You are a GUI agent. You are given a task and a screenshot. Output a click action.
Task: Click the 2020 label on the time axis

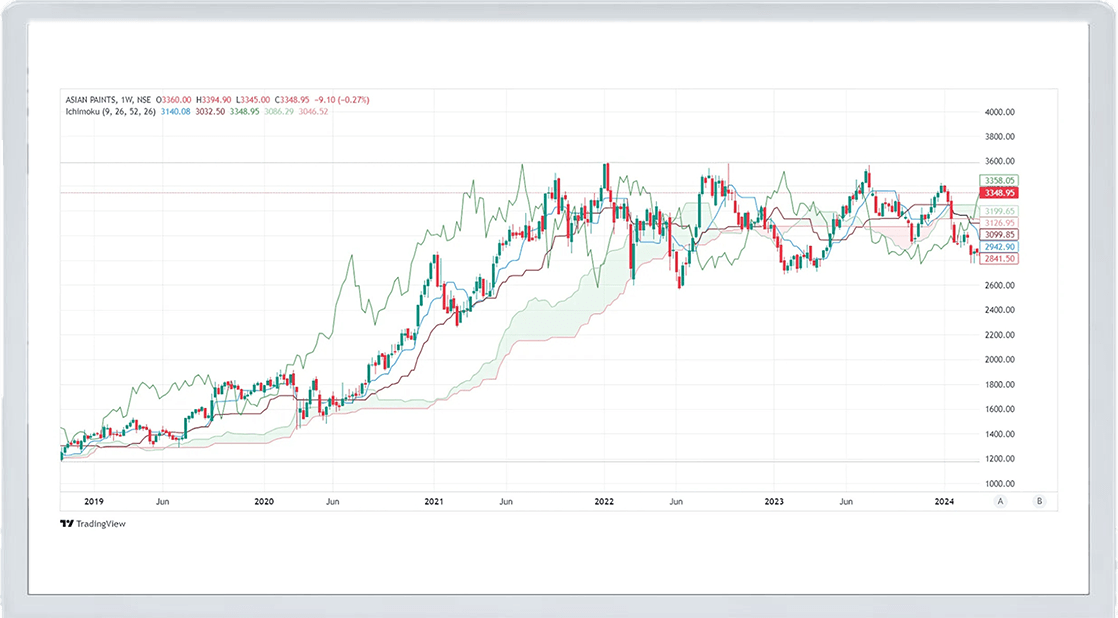[x=264, y=500]
